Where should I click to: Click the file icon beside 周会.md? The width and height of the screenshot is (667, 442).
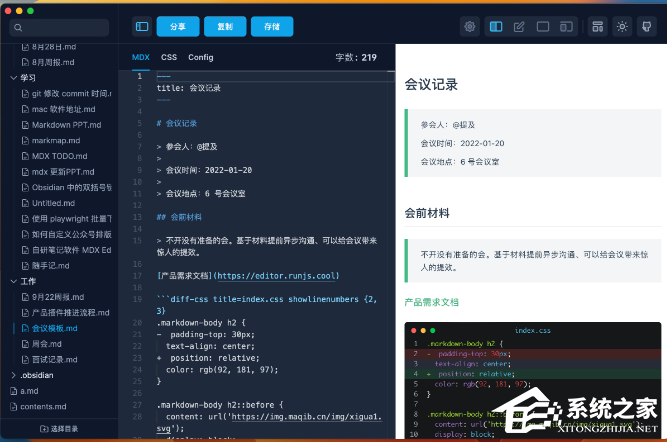[25, 344]
